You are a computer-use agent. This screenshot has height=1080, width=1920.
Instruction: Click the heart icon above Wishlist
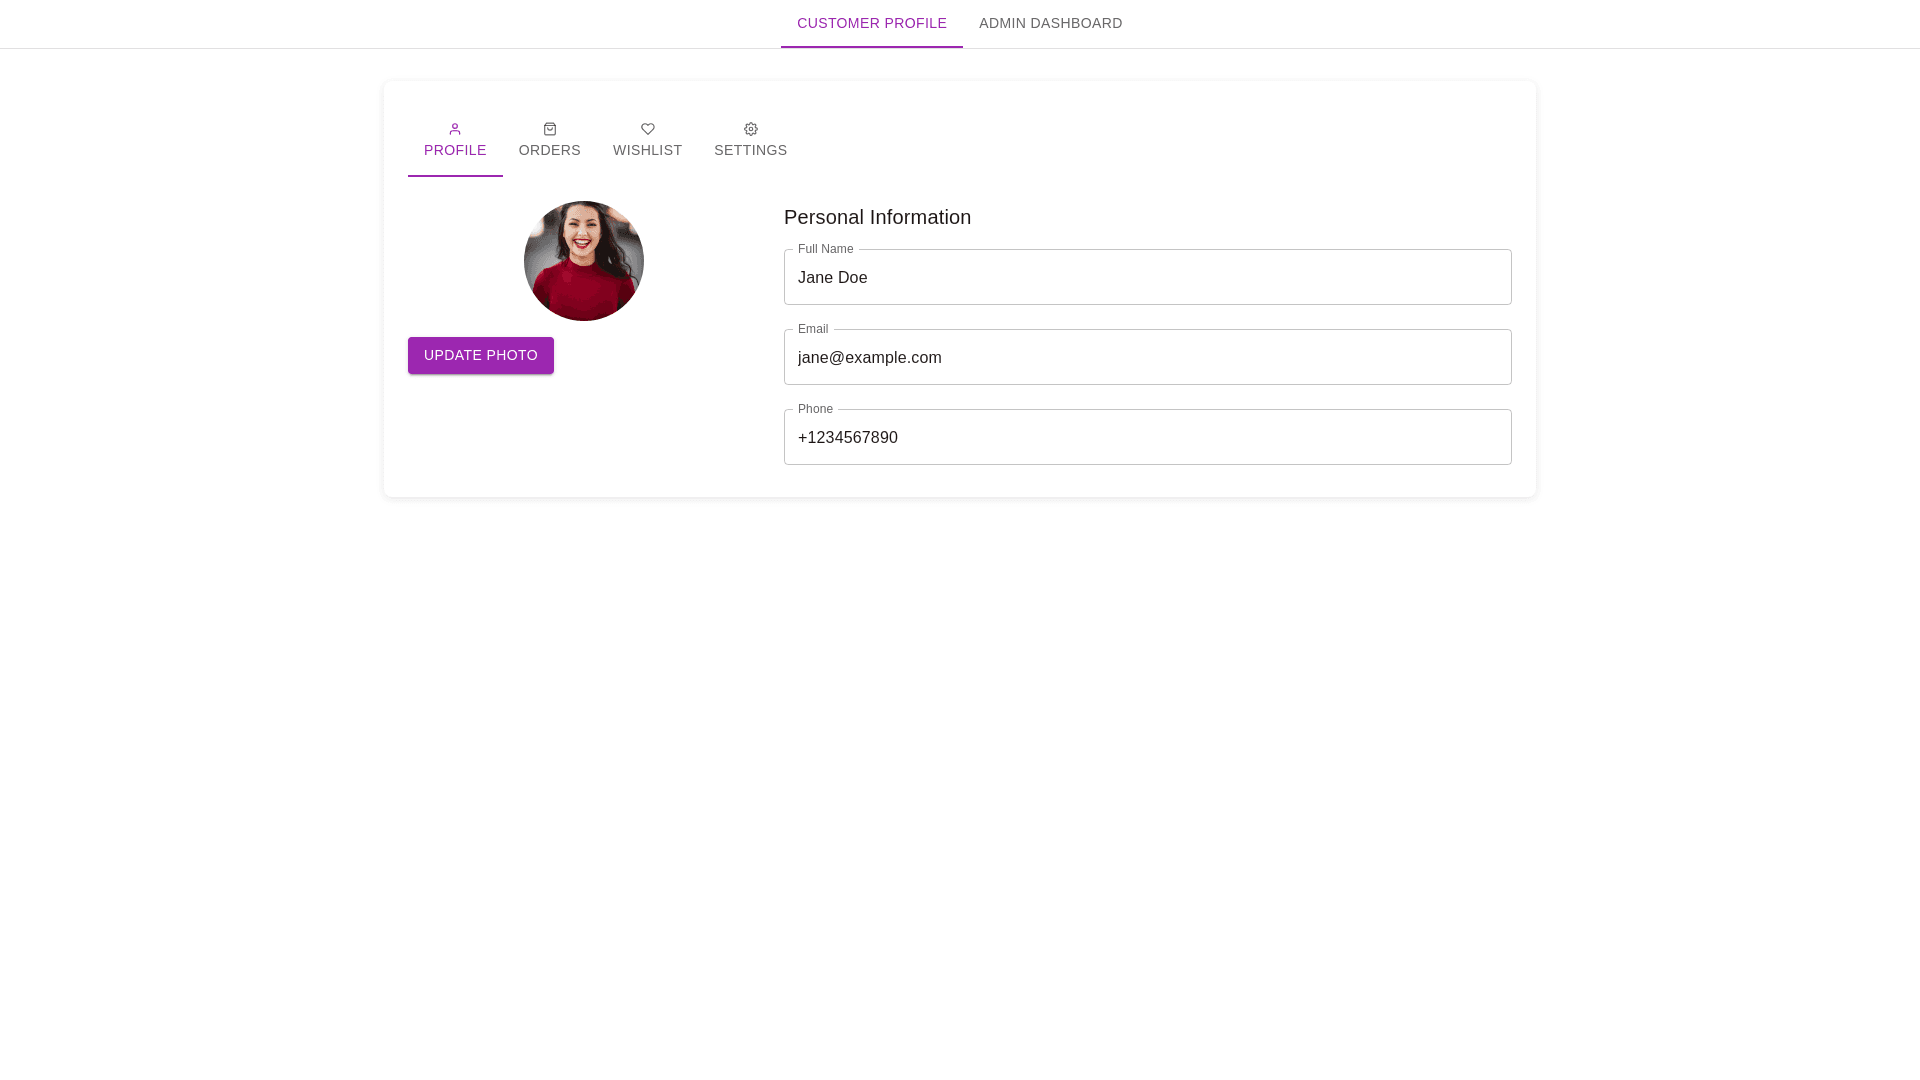(648, 129)
